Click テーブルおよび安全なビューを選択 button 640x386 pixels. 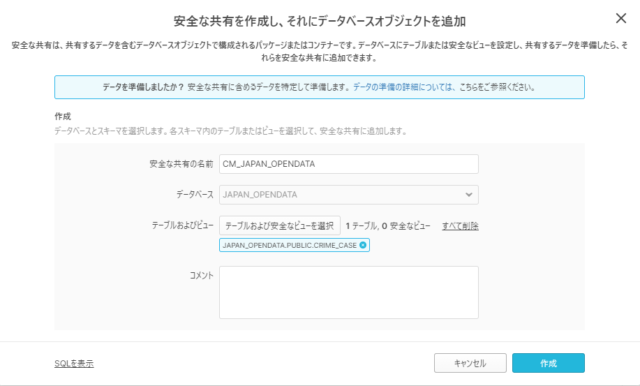tap(280, 226)
